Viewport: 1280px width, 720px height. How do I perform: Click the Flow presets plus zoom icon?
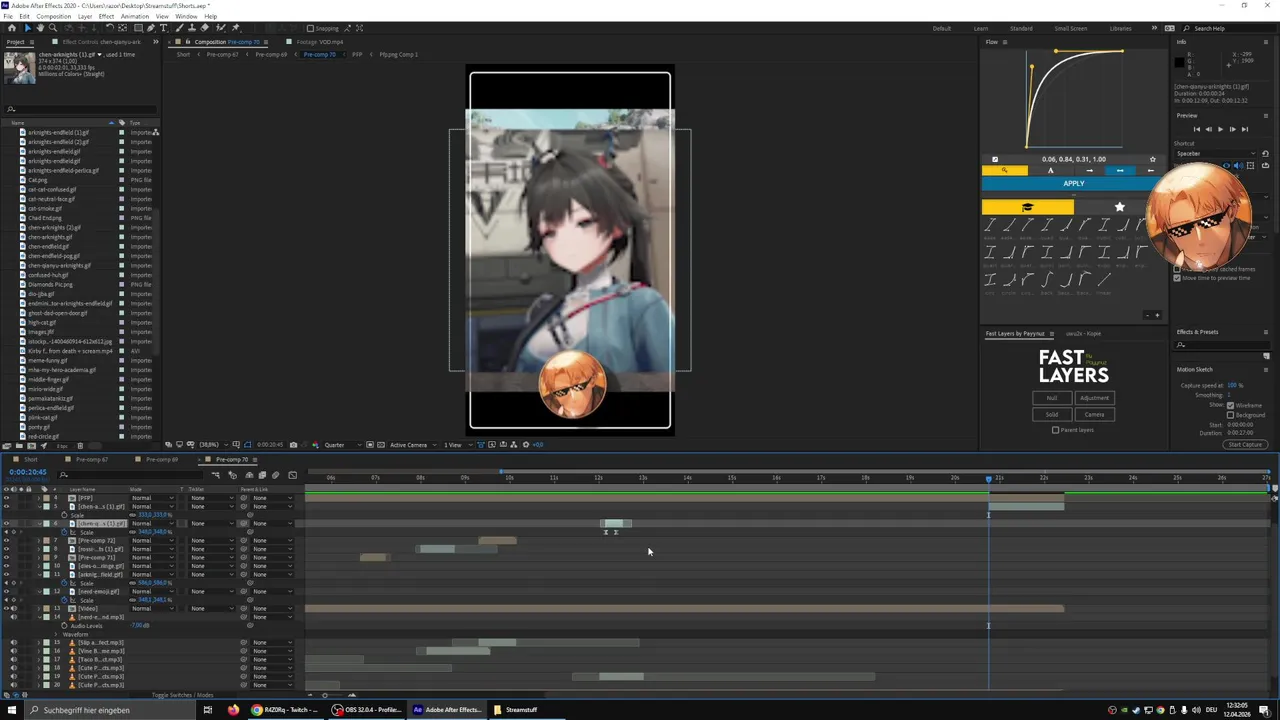coord(1157,315)
